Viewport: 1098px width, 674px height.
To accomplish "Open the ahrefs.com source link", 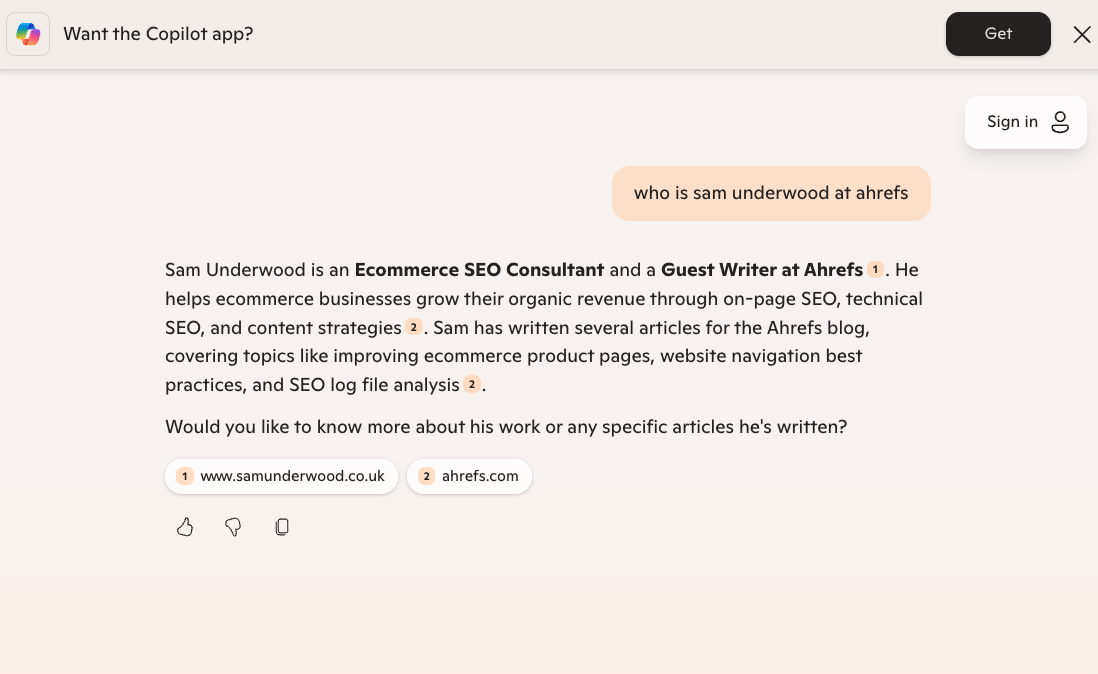I will coord(480,476).
